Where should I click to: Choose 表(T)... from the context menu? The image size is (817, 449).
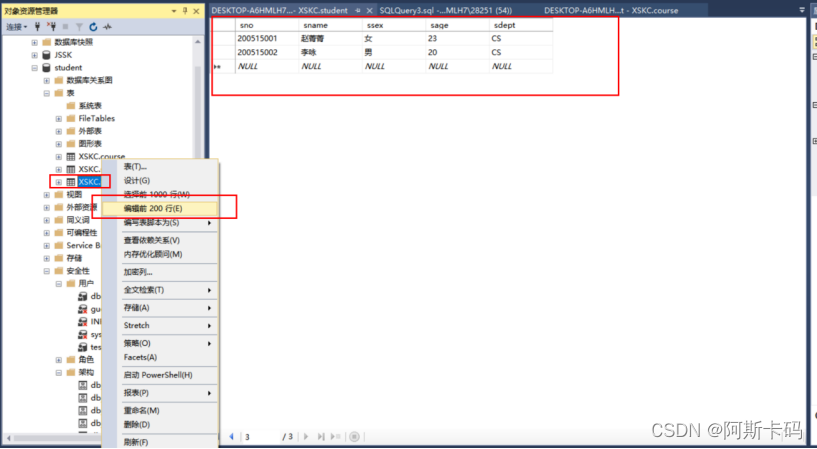(x=159, y=167)
